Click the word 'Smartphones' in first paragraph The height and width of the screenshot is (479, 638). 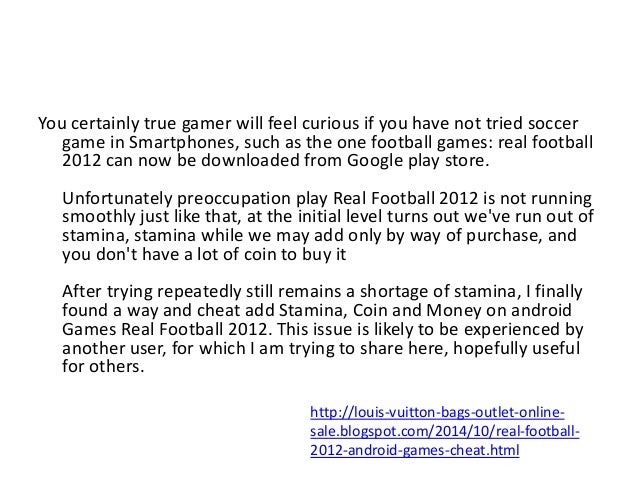pos(182,143)
